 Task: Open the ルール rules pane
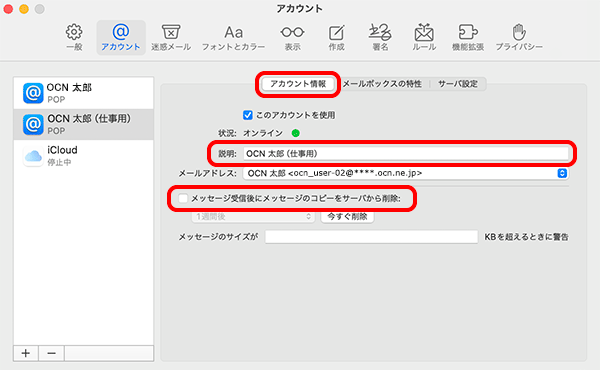pyautogui.click(x=424, y=37)
